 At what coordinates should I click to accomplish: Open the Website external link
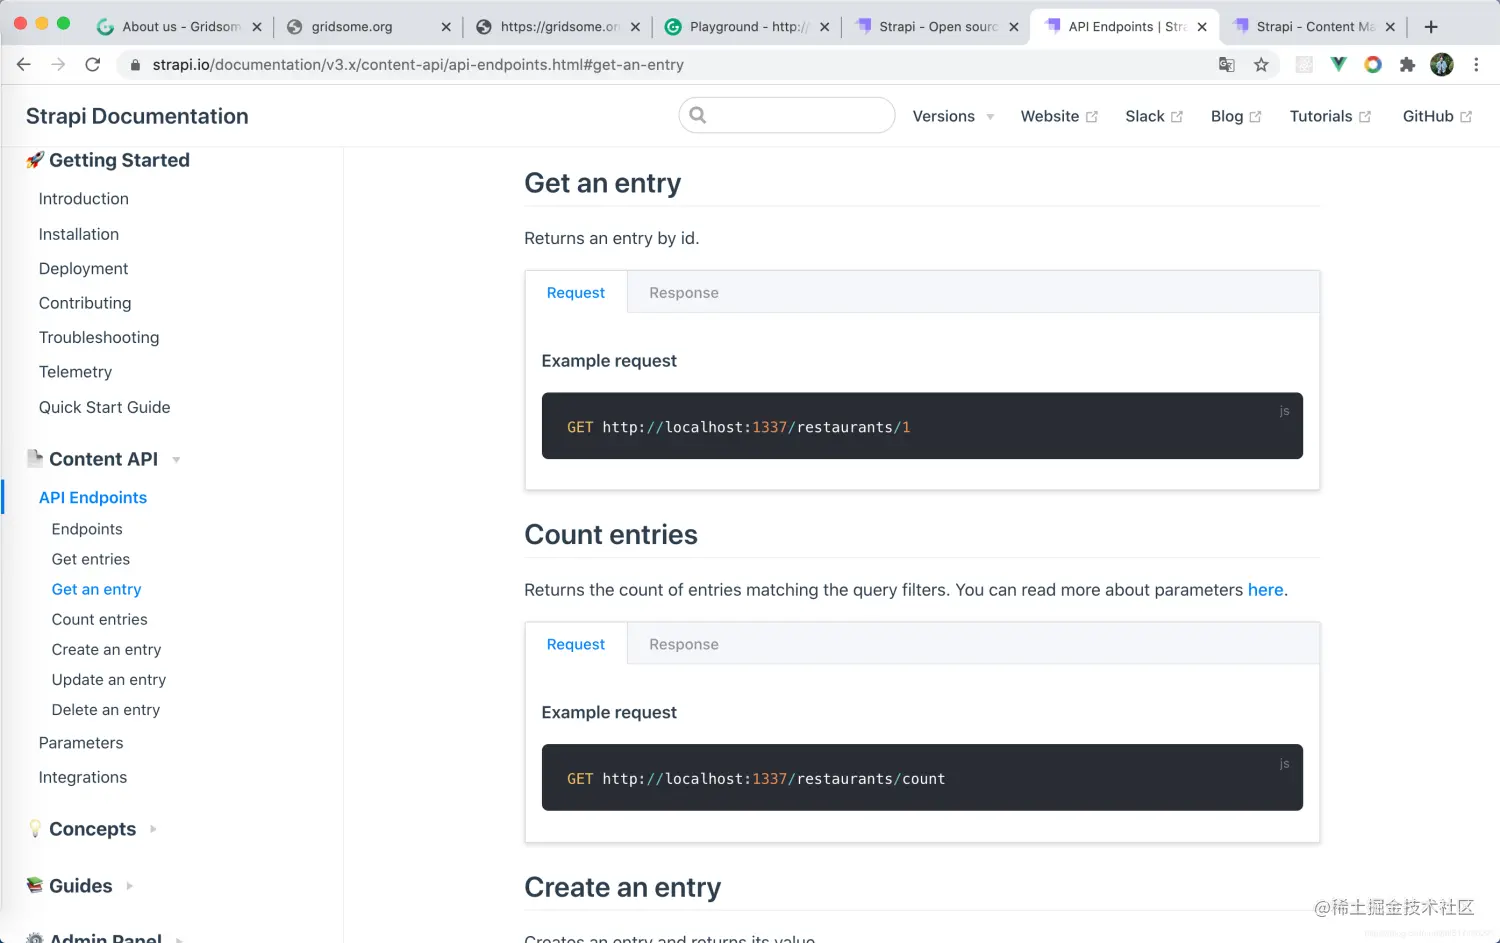(1059, 116)
